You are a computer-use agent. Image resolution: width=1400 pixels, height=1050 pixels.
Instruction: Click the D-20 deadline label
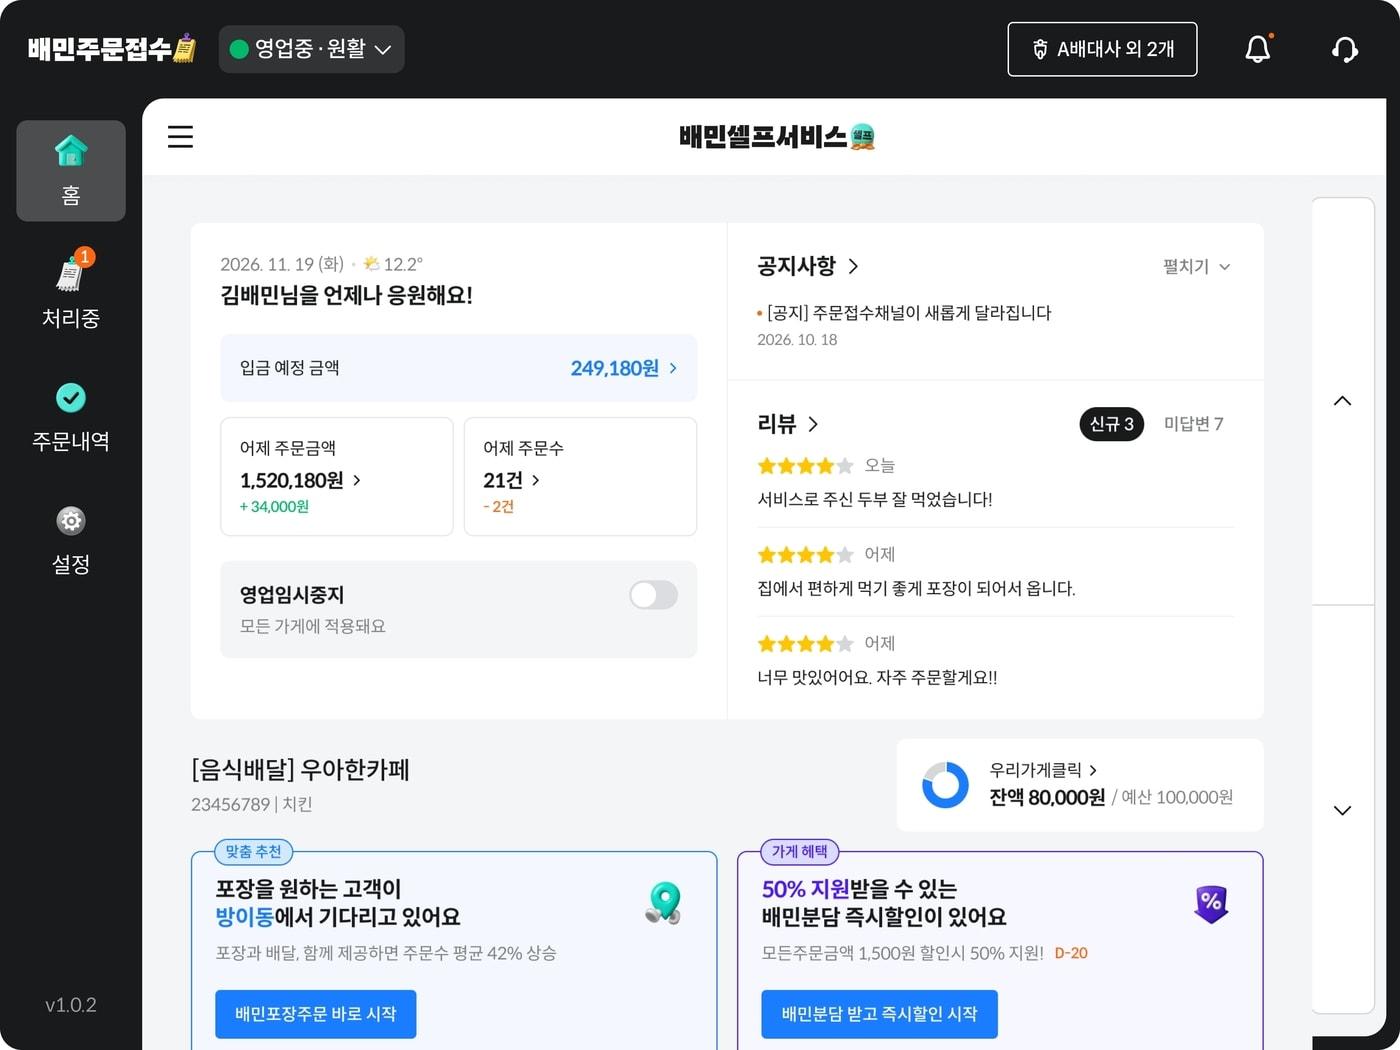[1071, 953]
